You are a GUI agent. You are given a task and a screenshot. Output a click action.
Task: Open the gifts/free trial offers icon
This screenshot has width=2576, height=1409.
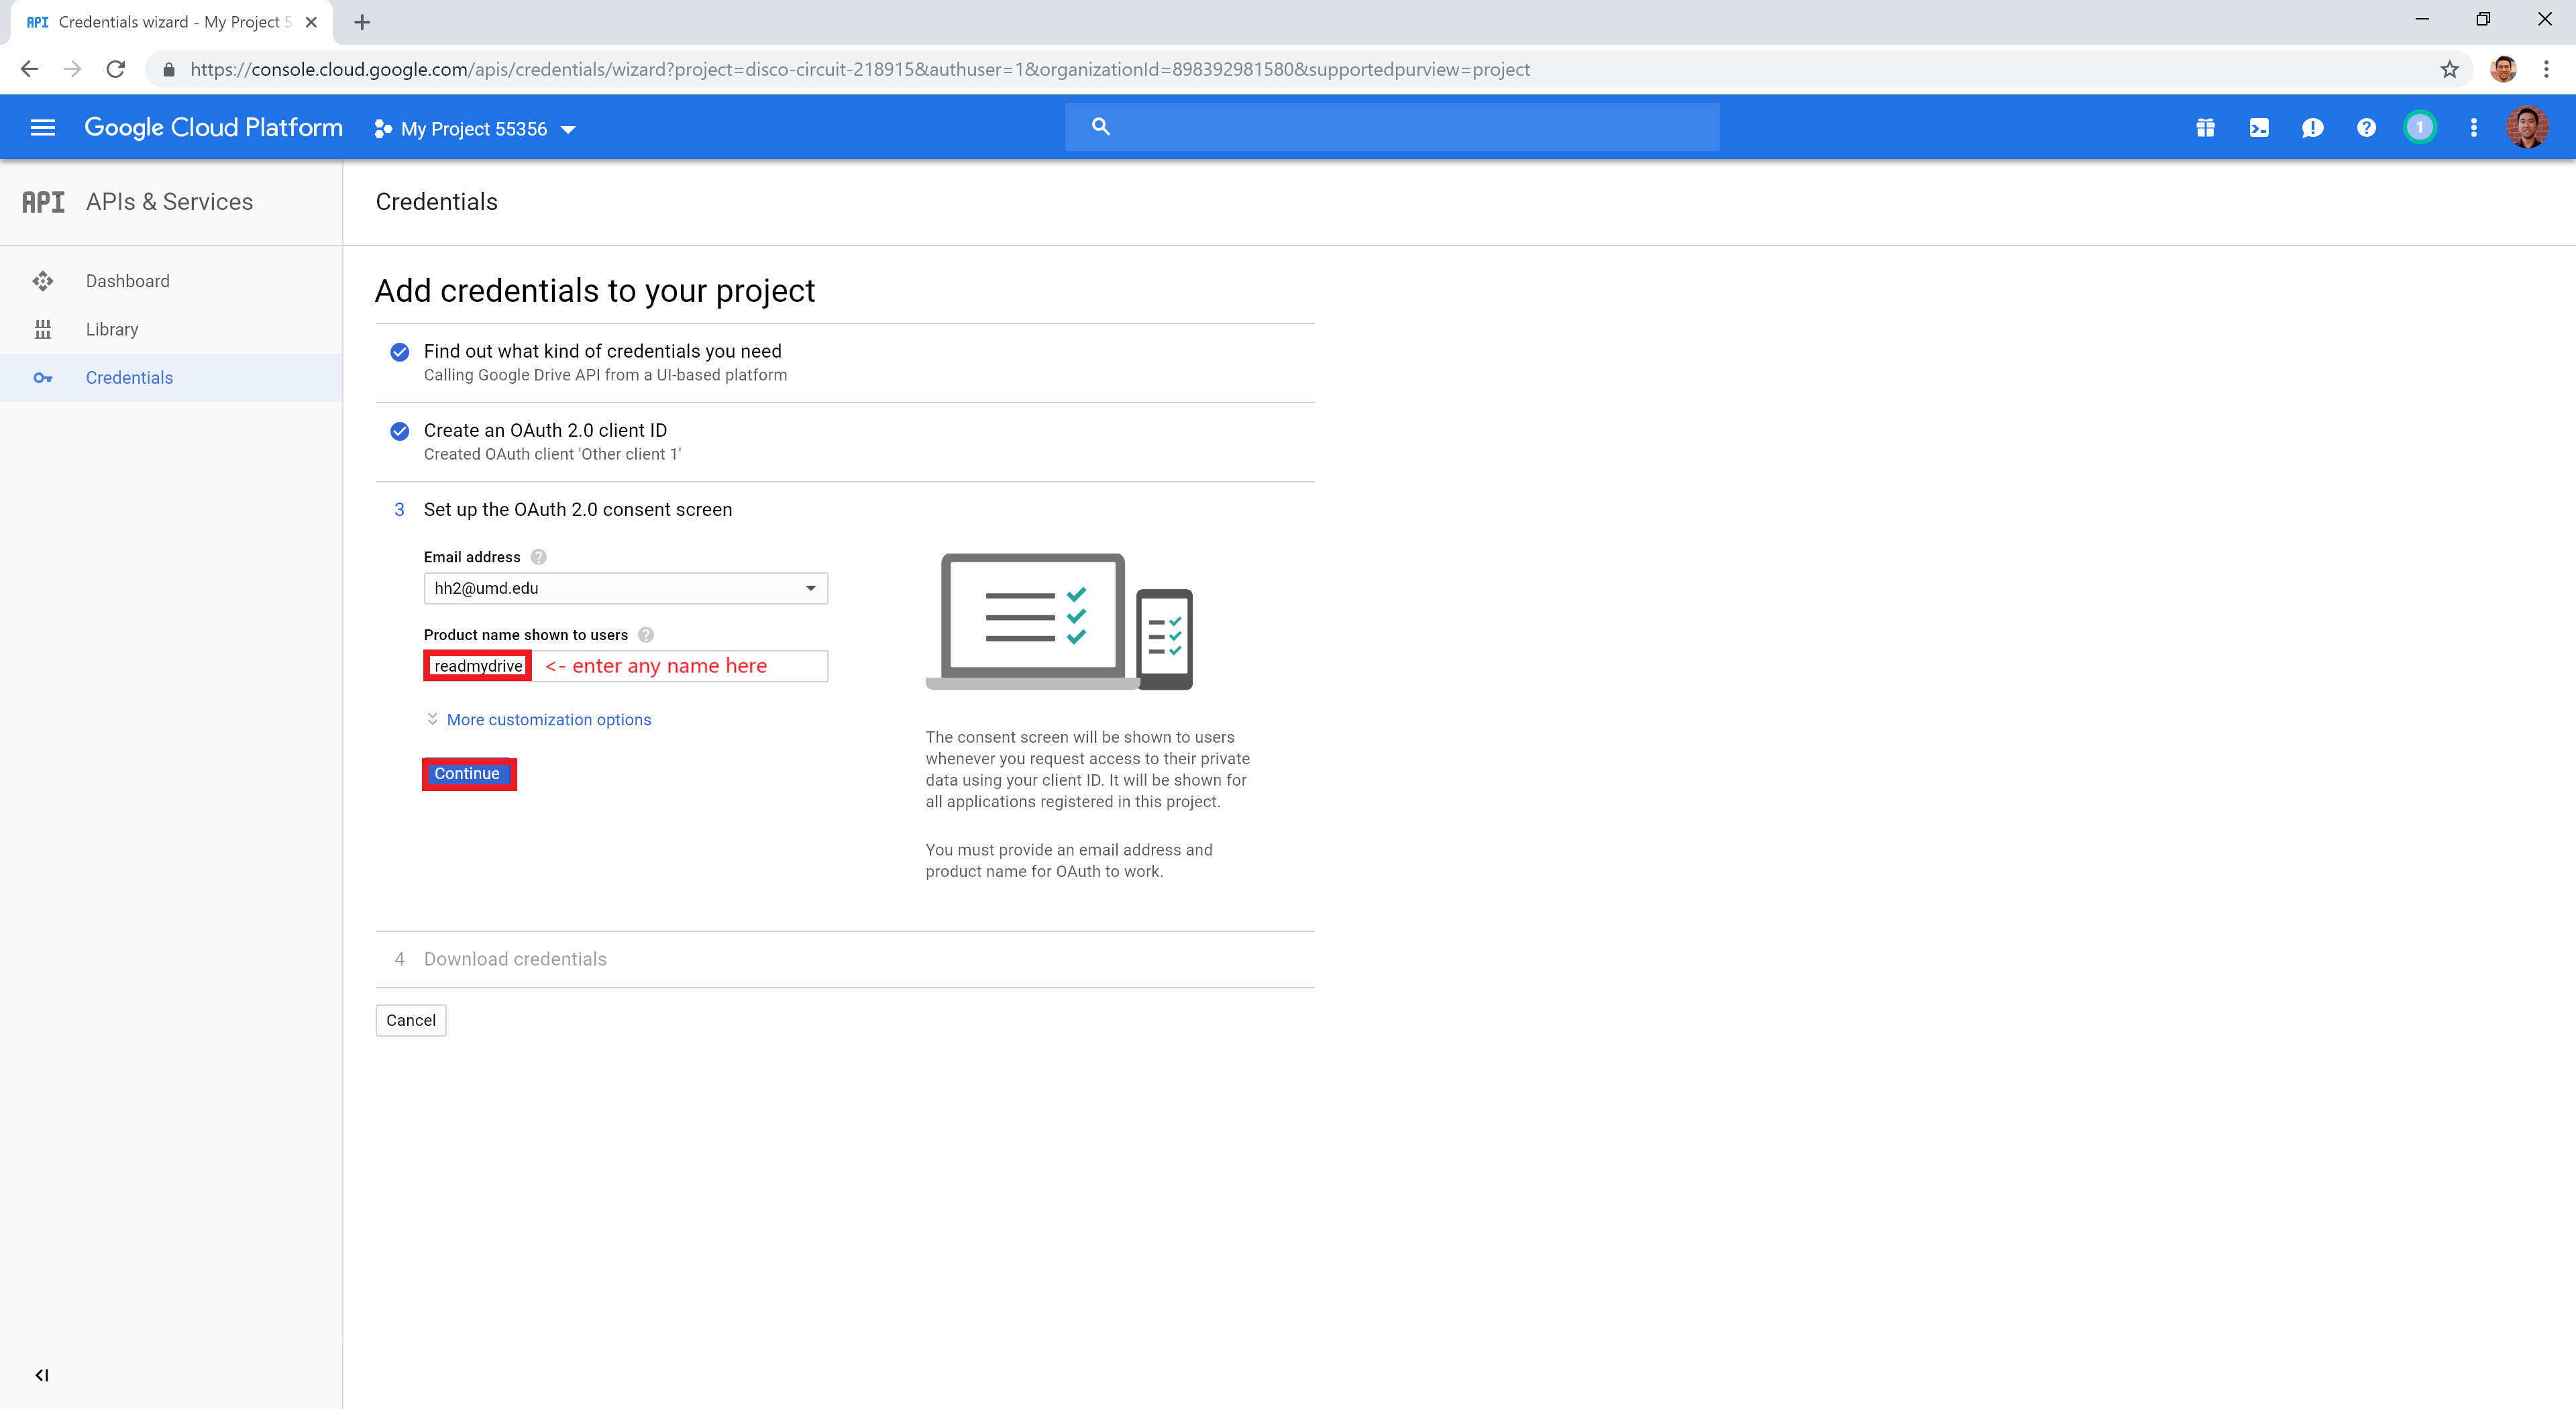coord(2205,127)
